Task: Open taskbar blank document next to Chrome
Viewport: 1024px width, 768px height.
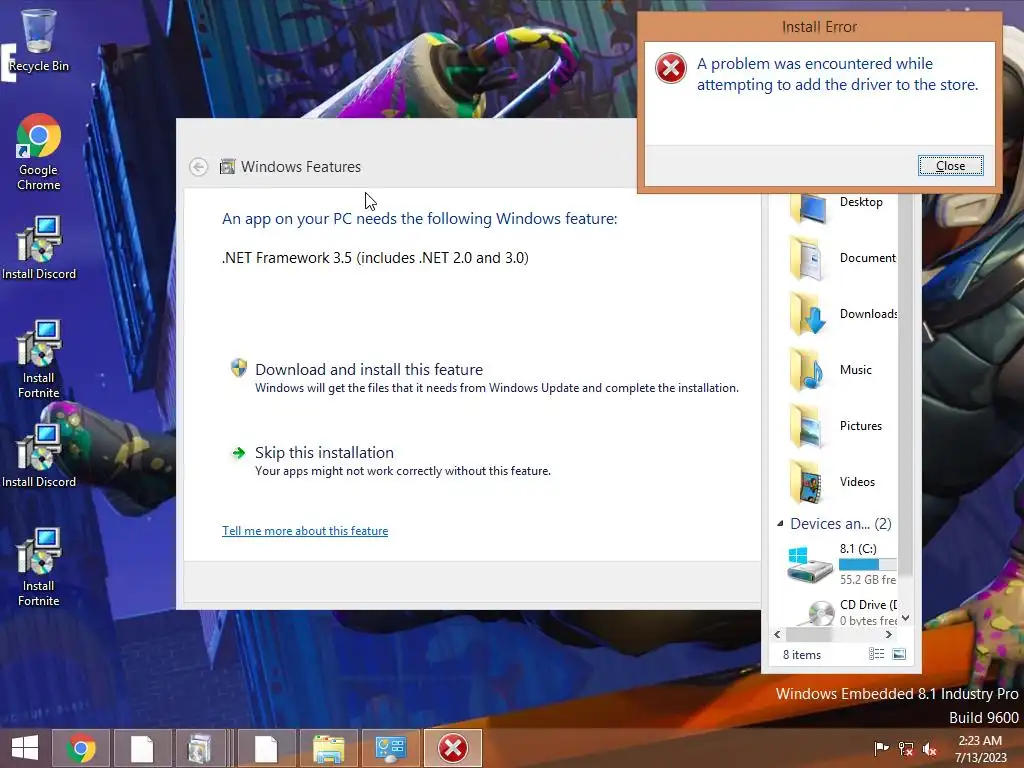Action: click(142, 748)
